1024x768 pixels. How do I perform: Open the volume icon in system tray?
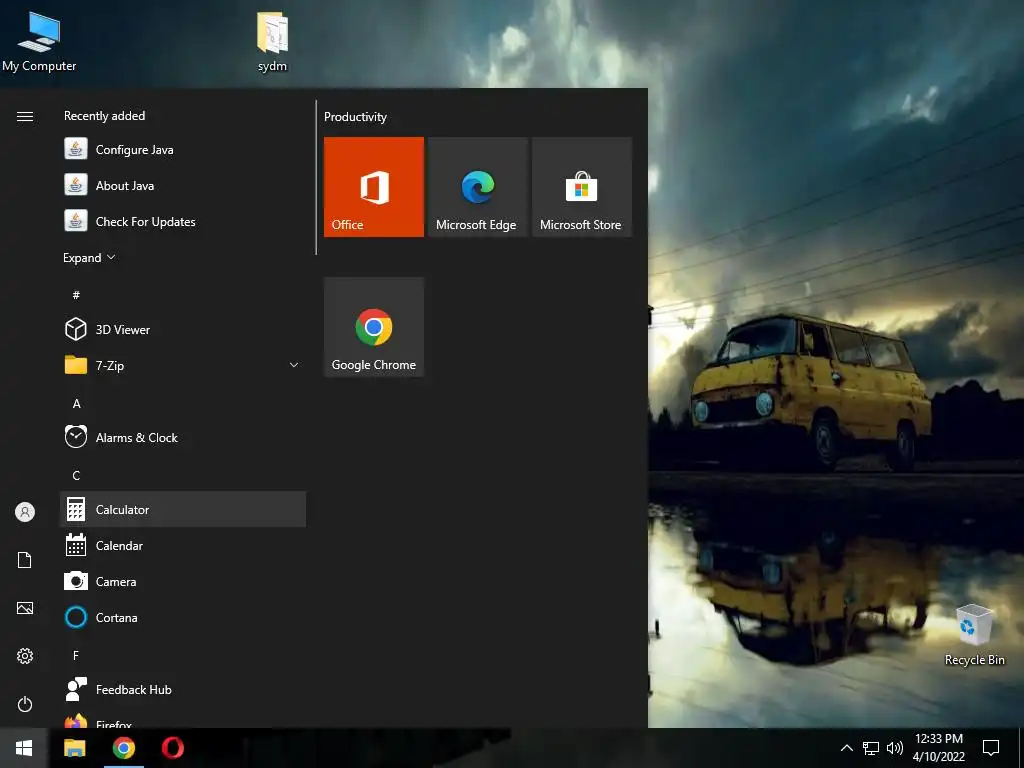coord(895,748)
